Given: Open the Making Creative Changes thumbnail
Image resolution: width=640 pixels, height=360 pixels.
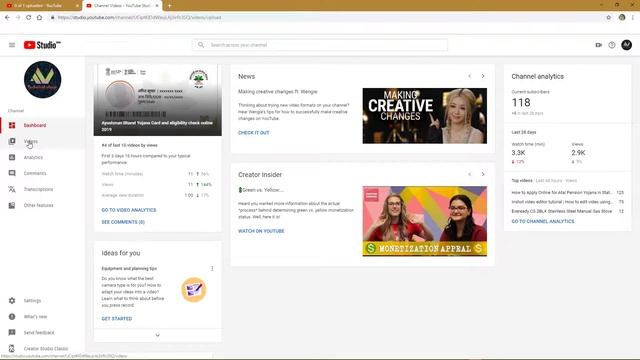Looking at the screenshot, I should [x=424, y=116].
